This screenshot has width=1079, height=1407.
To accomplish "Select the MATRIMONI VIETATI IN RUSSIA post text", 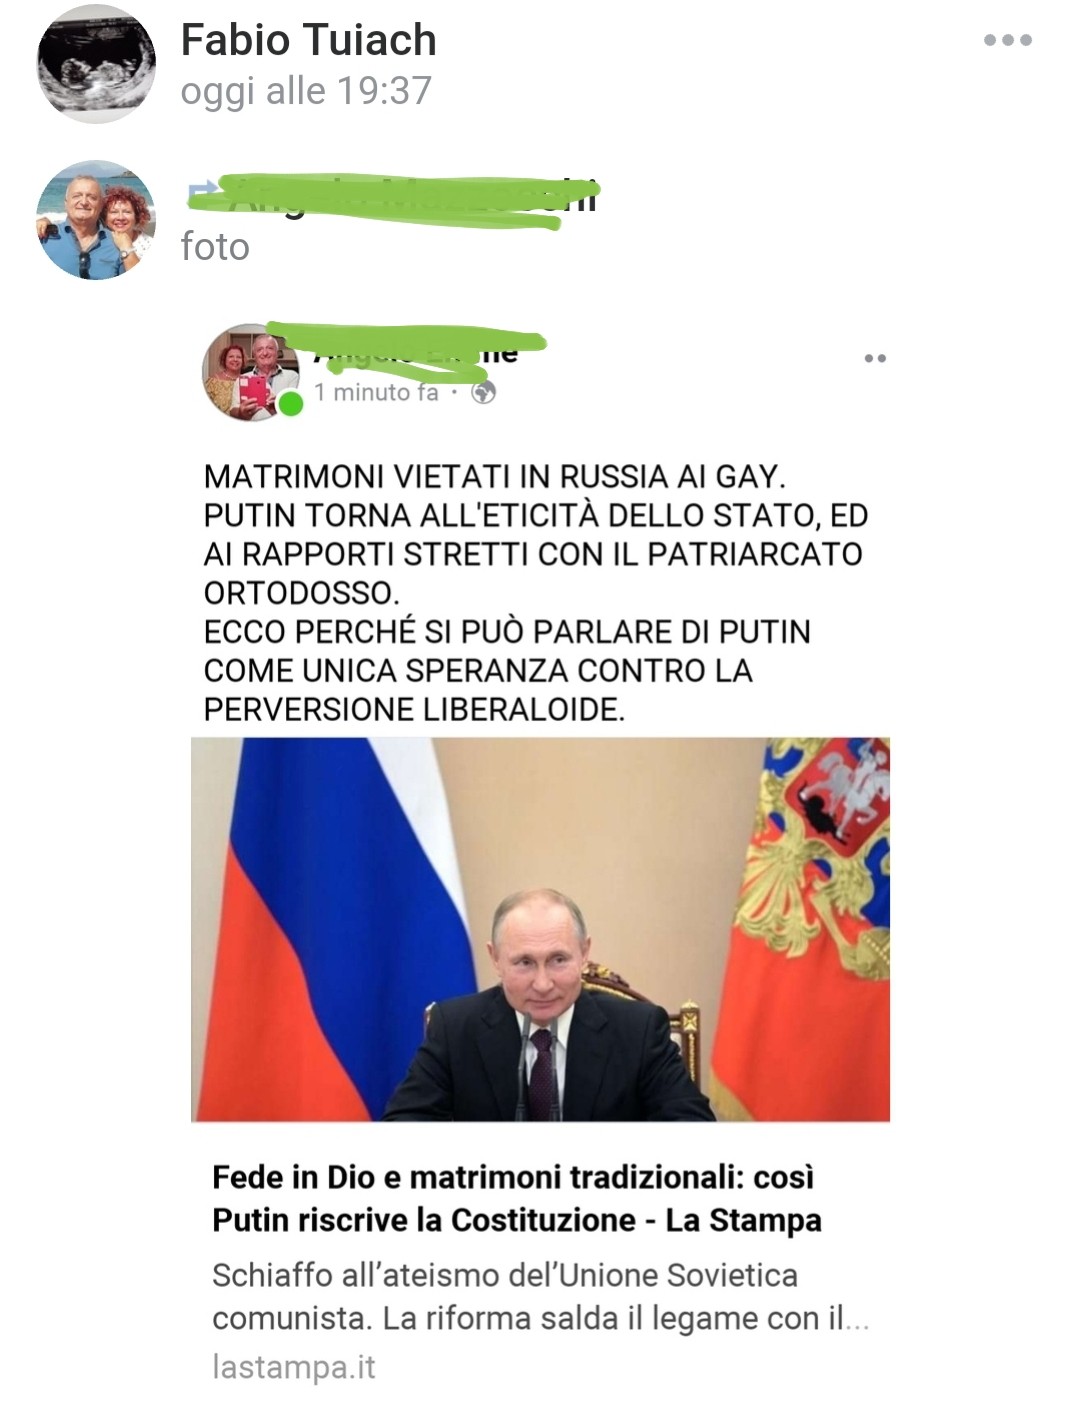I will (536, 593).
